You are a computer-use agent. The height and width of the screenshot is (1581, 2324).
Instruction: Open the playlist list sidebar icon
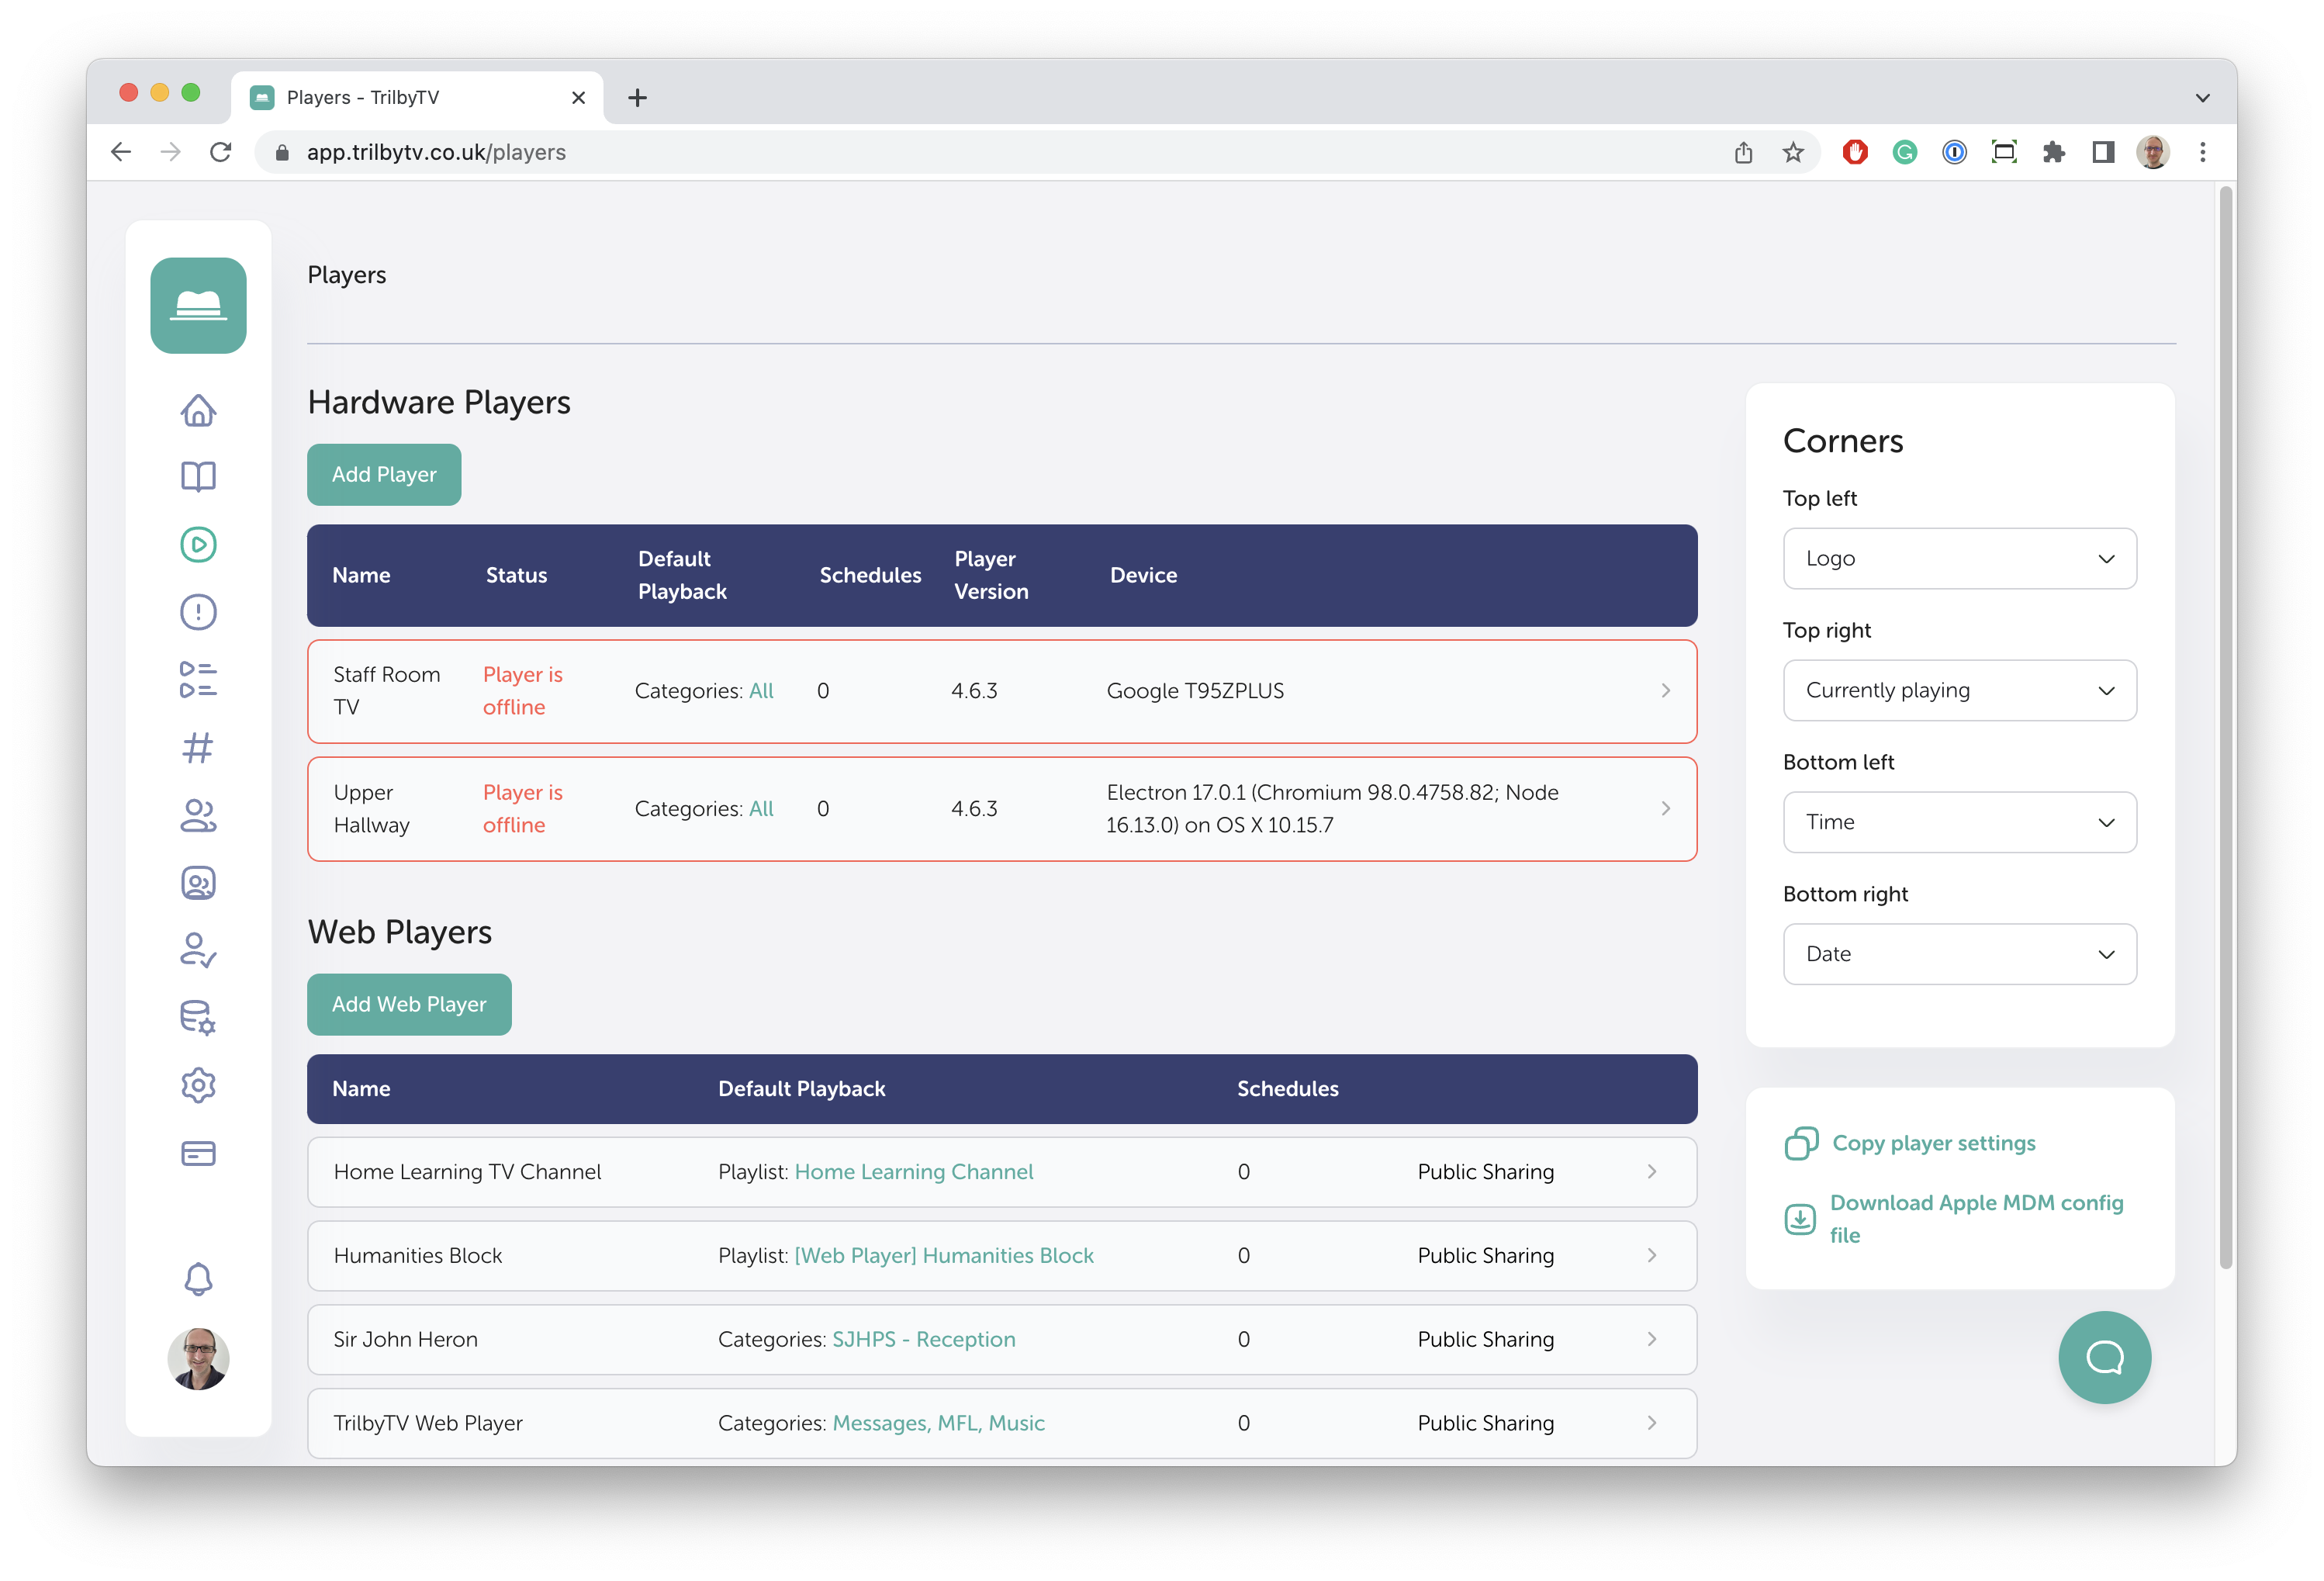198,680
